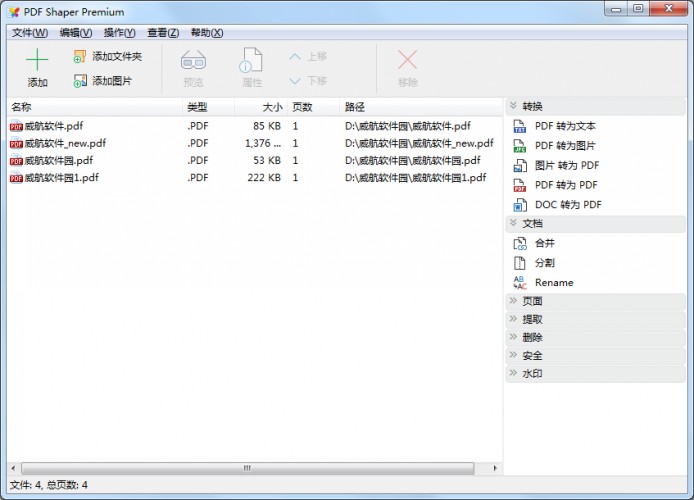Viewport: 694px width, 500px height.
Task: Click the 添加图片 label
Action: tap(112, 81)
